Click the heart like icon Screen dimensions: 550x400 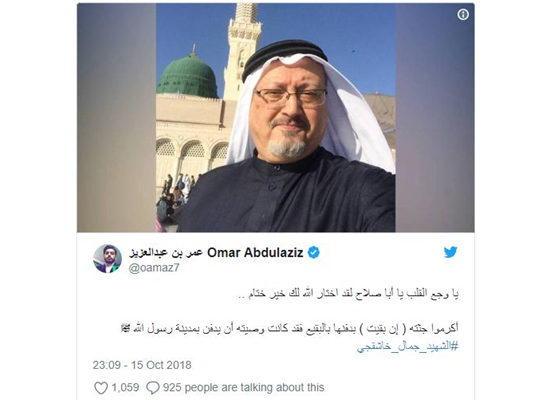tap(101, 388)
